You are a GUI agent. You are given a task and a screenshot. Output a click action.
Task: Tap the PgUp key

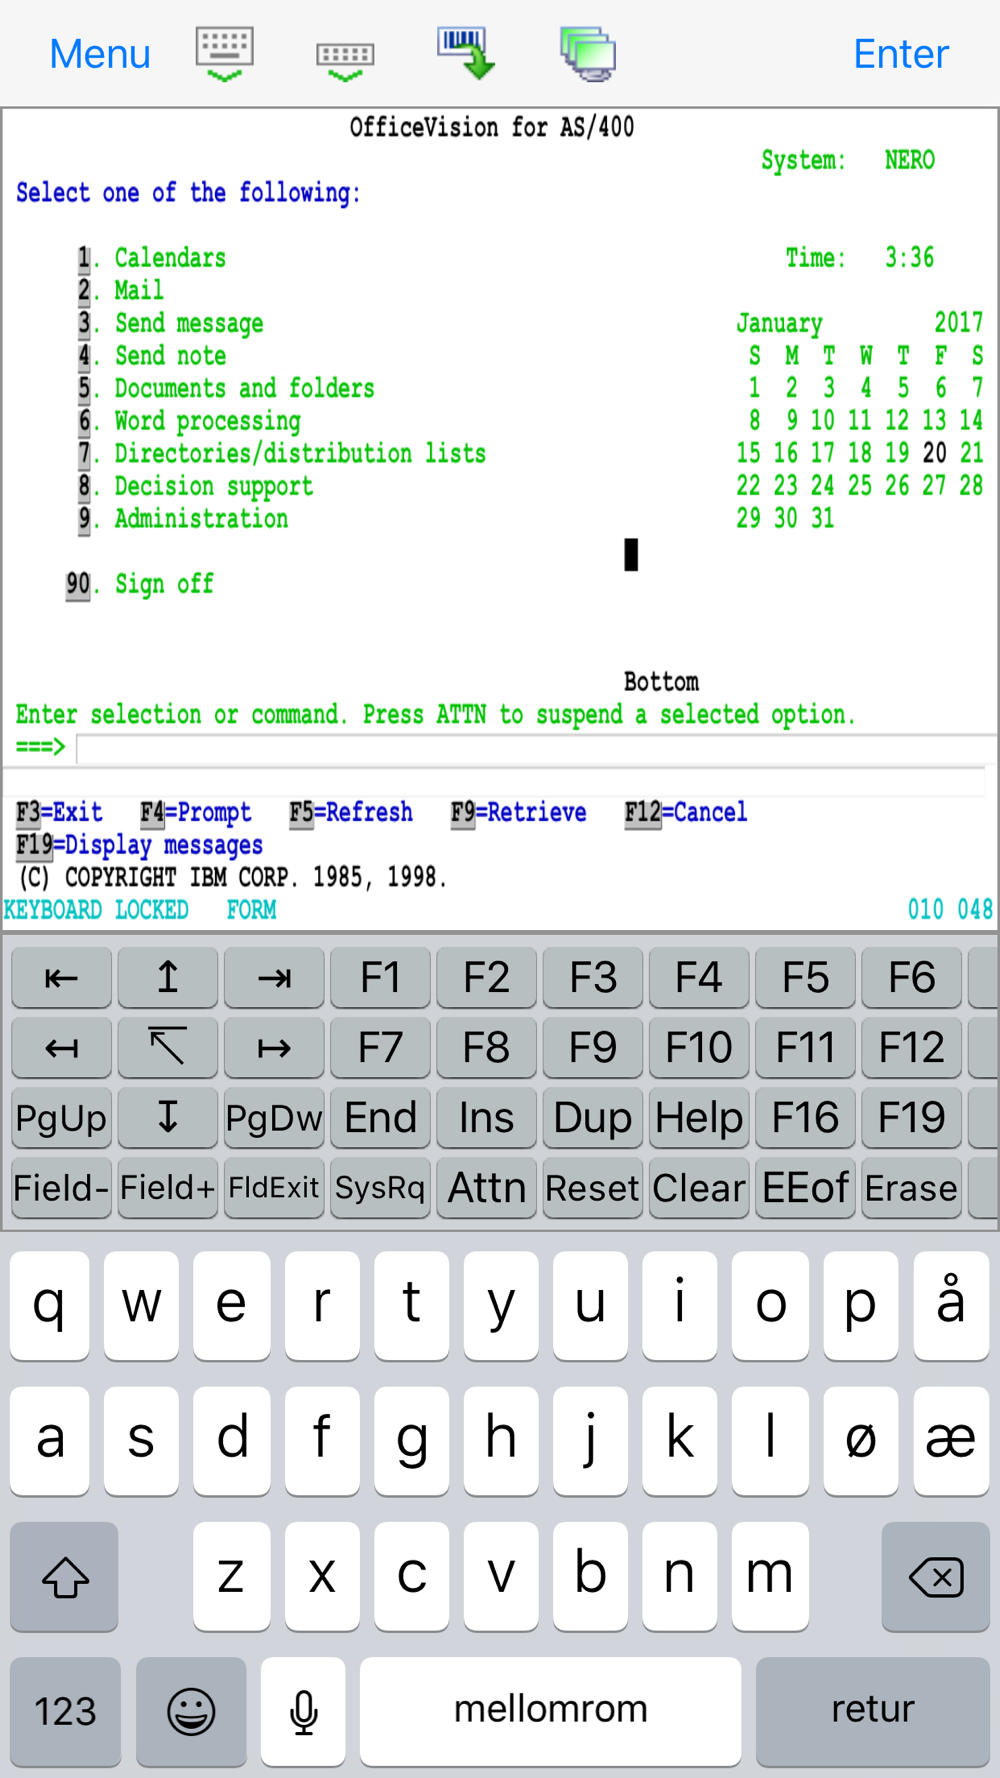62,1118
